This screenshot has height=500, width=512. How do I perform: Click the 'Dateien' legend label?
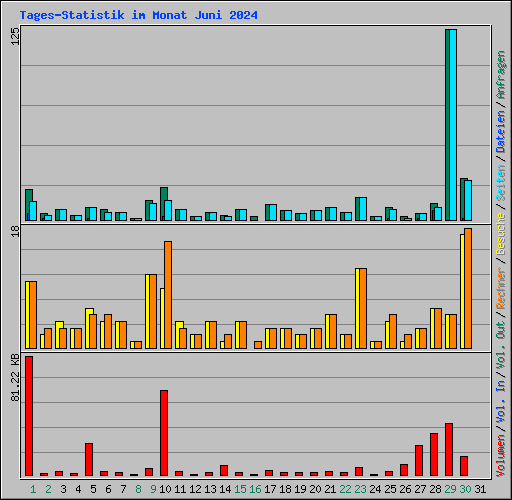coord(500,132)
